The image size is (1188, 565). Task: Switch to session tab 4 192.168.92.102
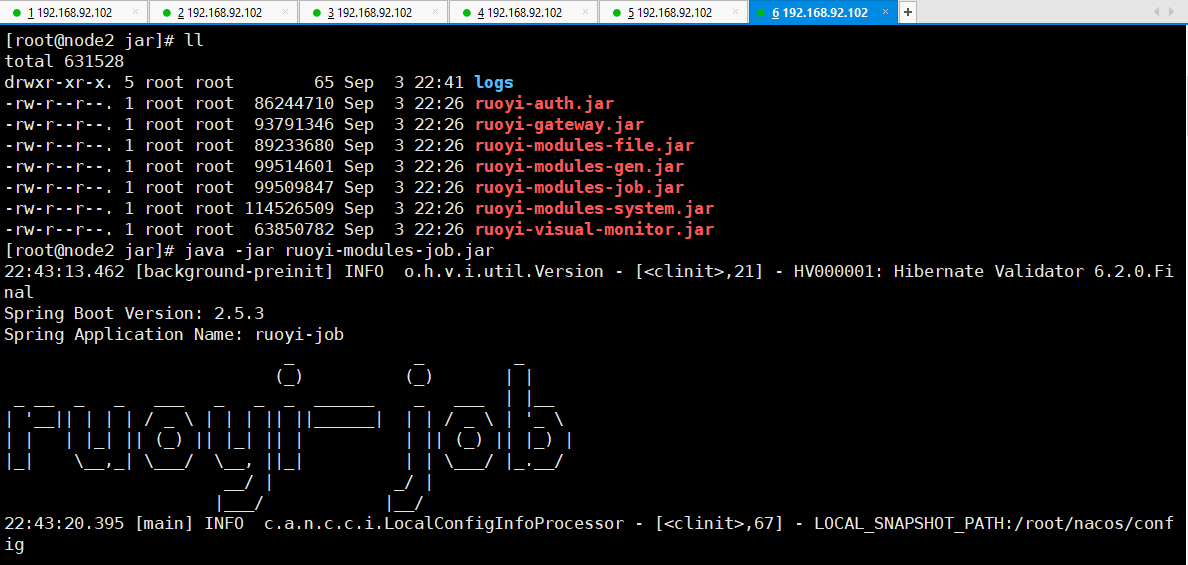[524, 12]
